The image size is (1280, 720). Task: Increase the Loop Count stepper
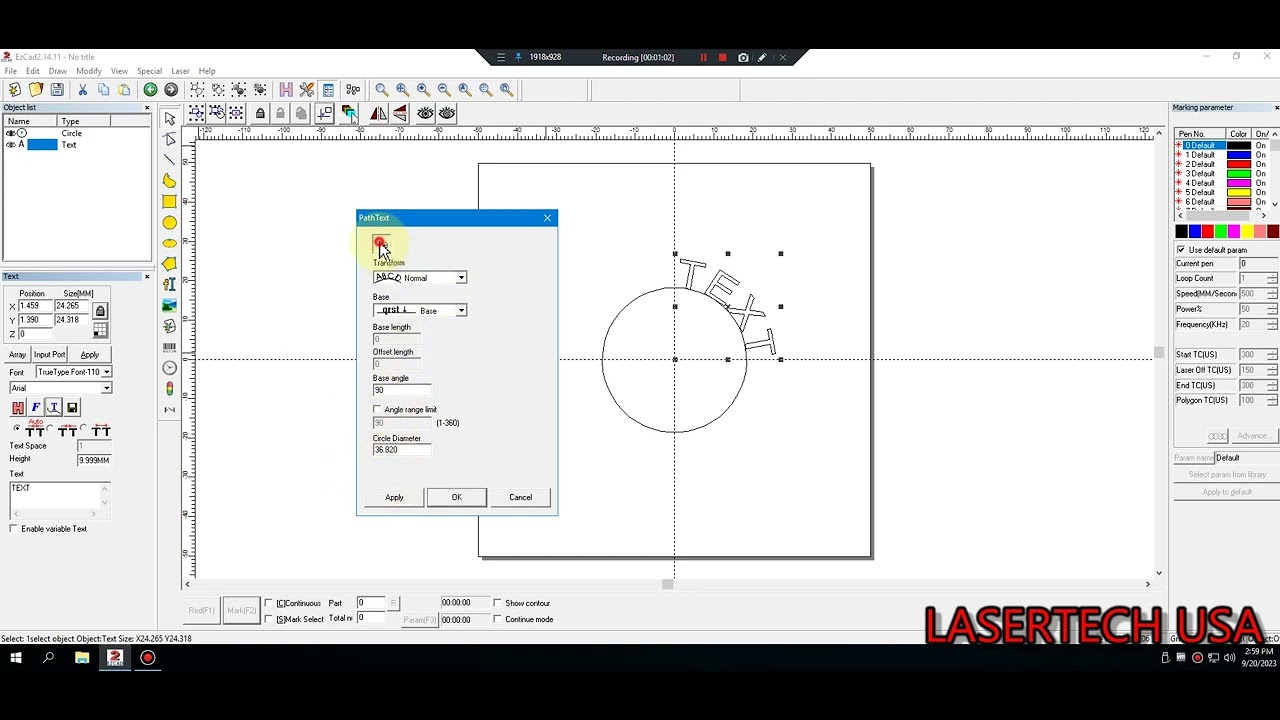coord(1272,276)
